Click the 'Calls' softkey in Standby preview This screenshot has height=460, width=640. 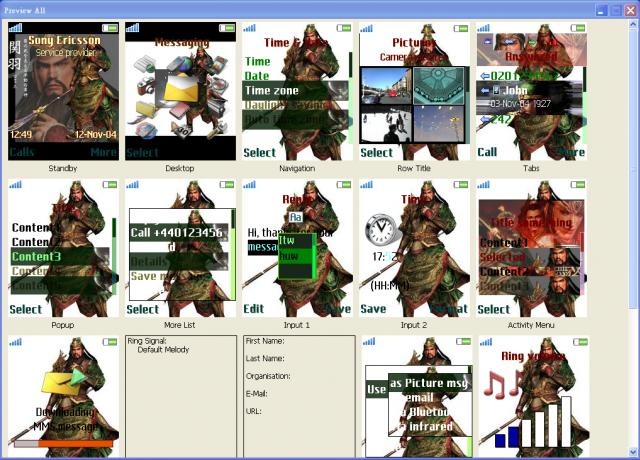pos(22,152)
